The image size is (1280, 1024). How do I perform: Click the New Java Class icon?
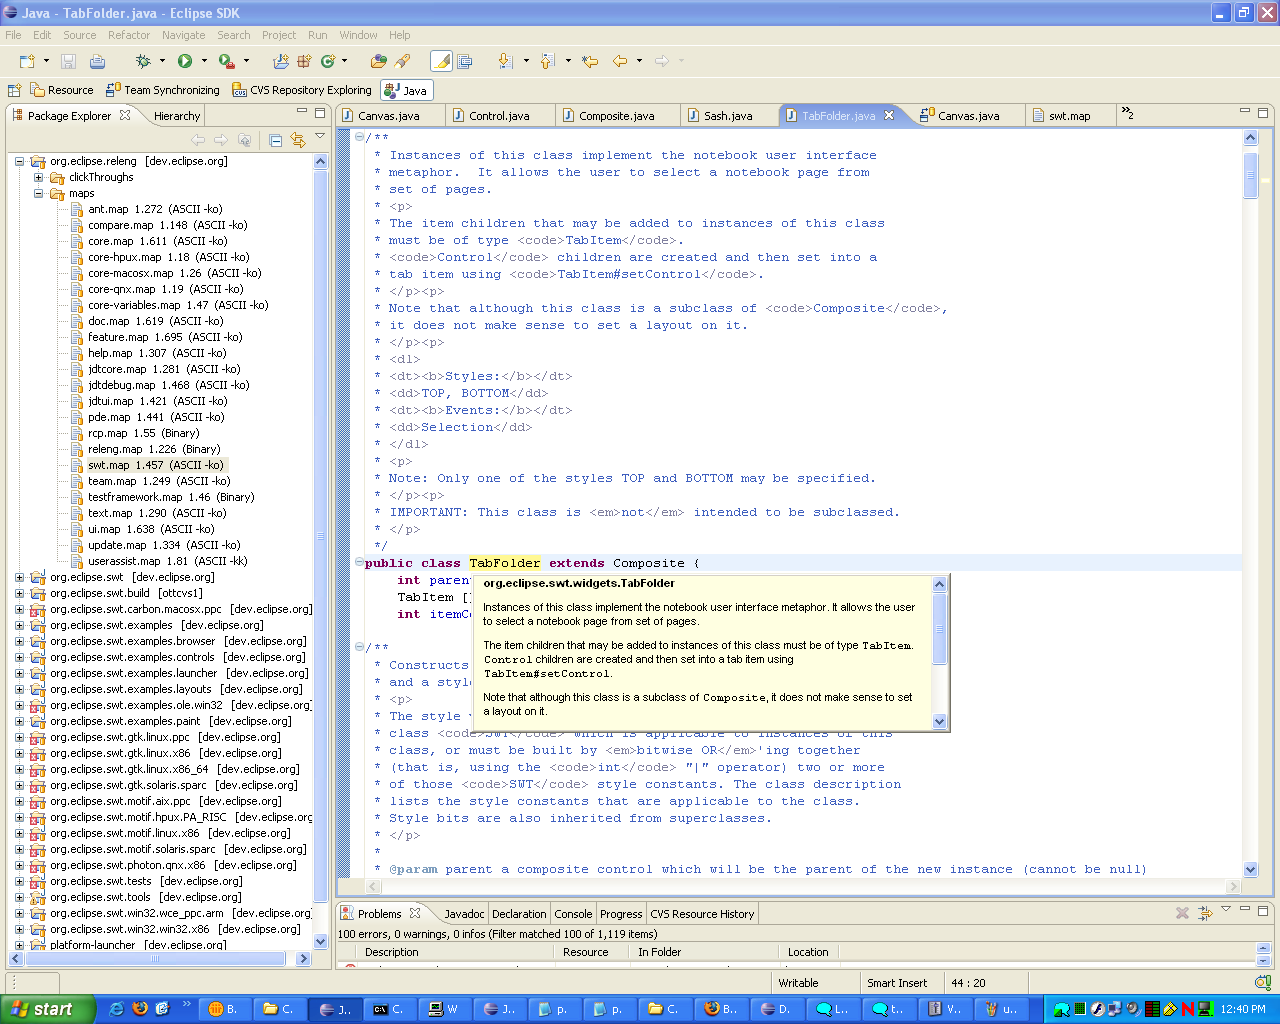[x=328, y=62]
